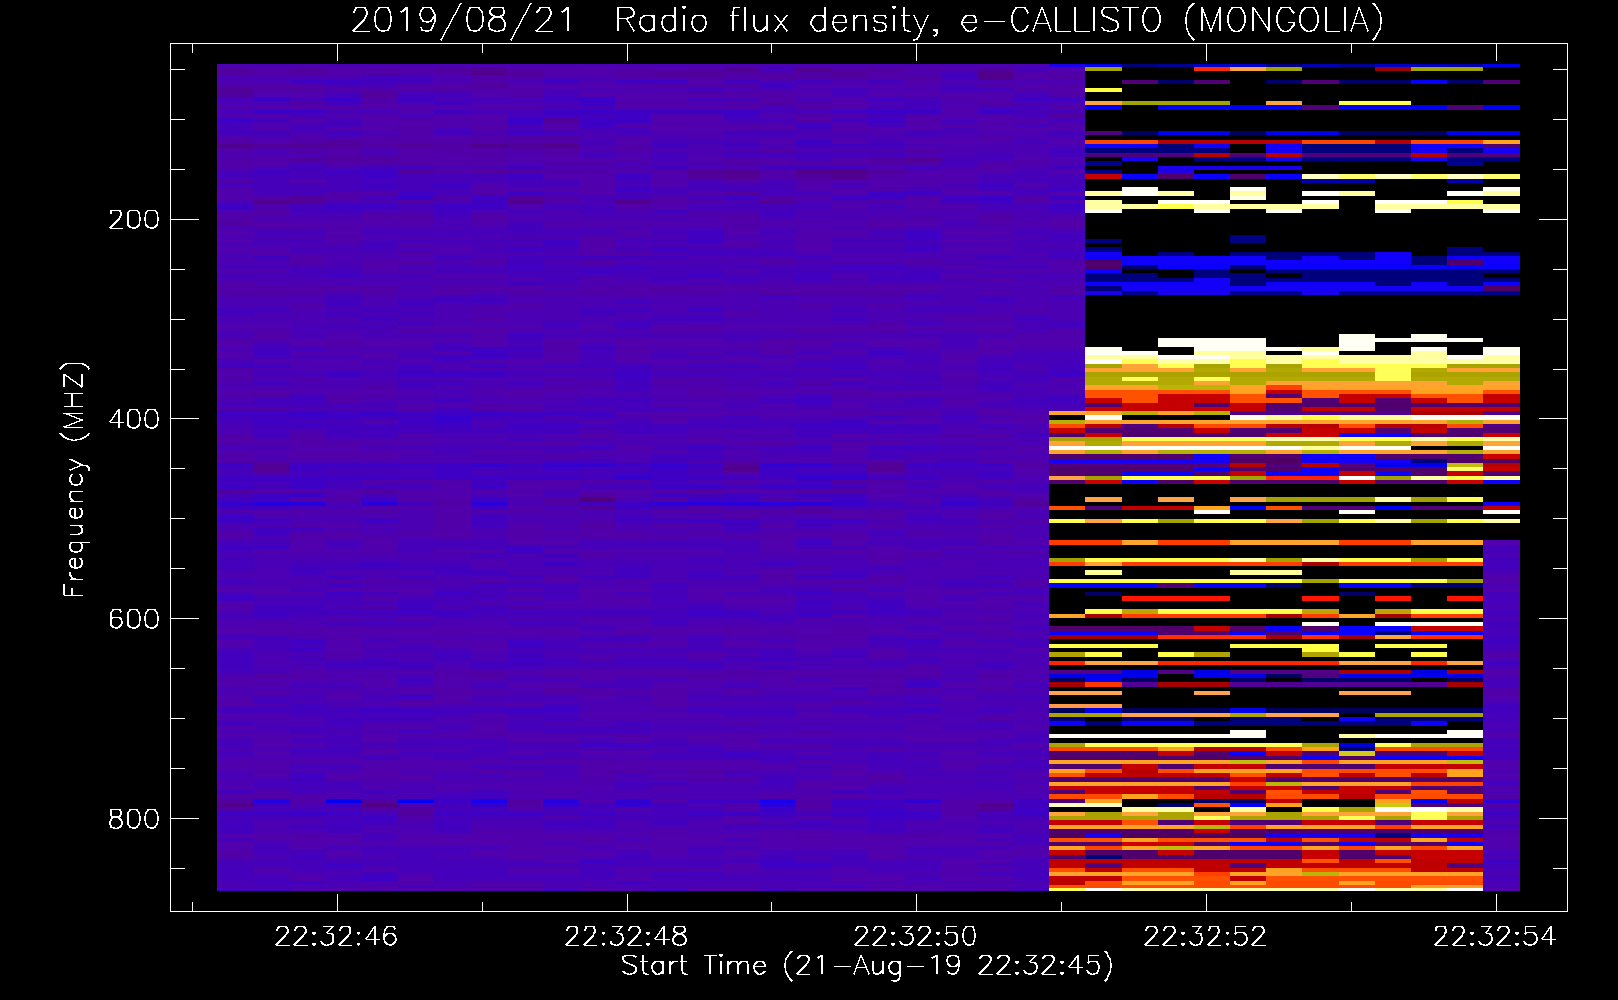Screen dimensions: 1618x1000
Task: Click the 22:32:54 time tick label
Action: point(1494,936)
